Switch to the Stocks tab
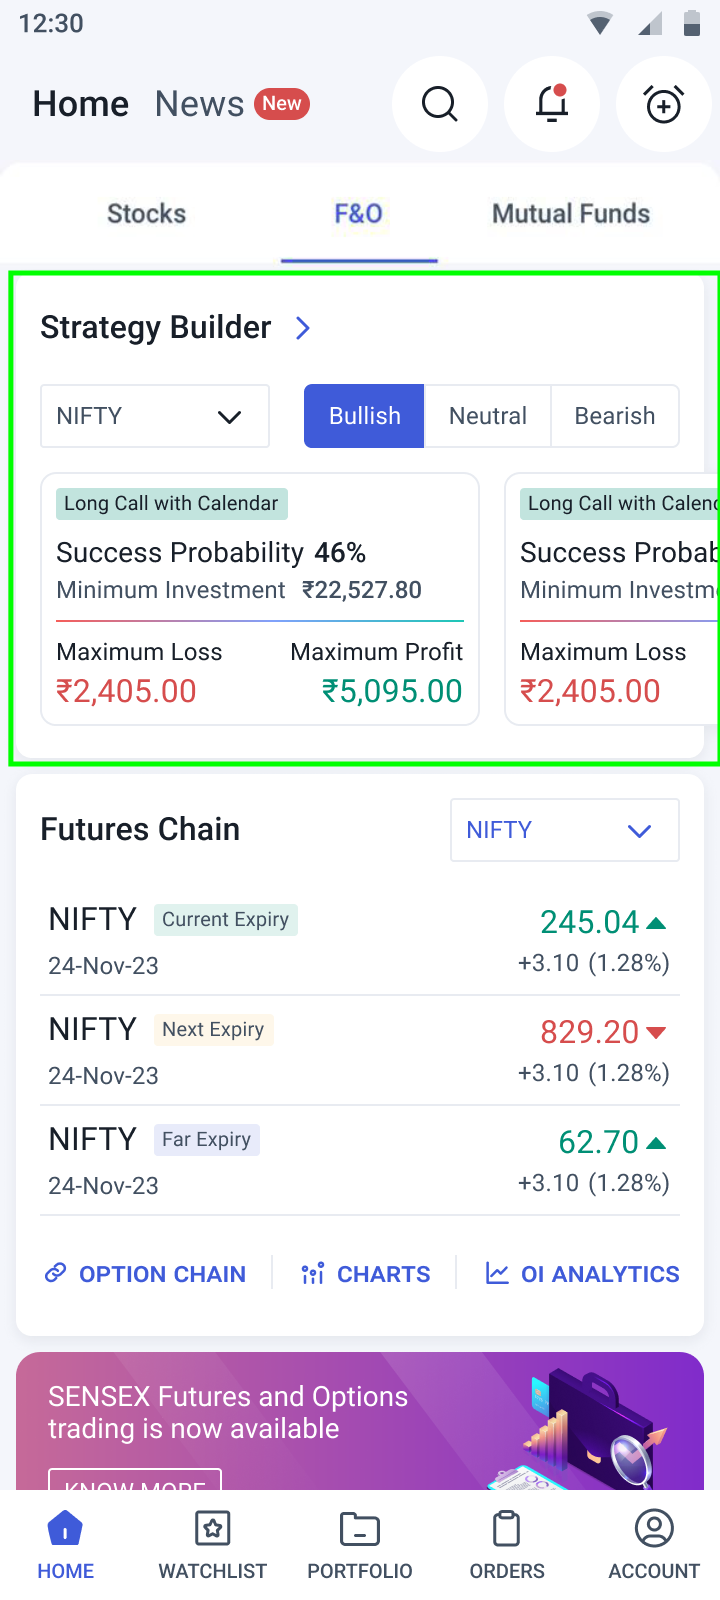This screenshot has height=1600, width=720. (x=146, y=214)
